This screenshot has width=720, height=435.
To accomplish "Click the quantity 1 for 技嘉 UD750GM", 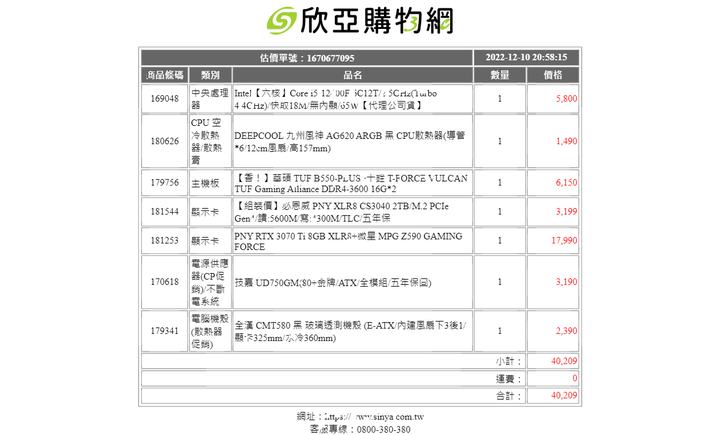I will point(500,282).
